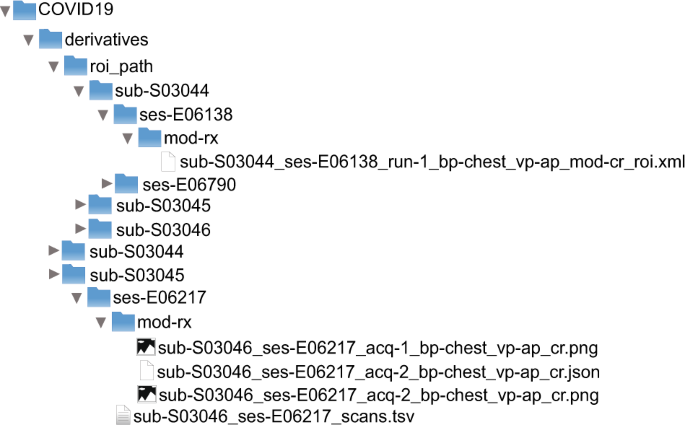Click the acq-2 JSON file icon

click(x=146, y=371)
